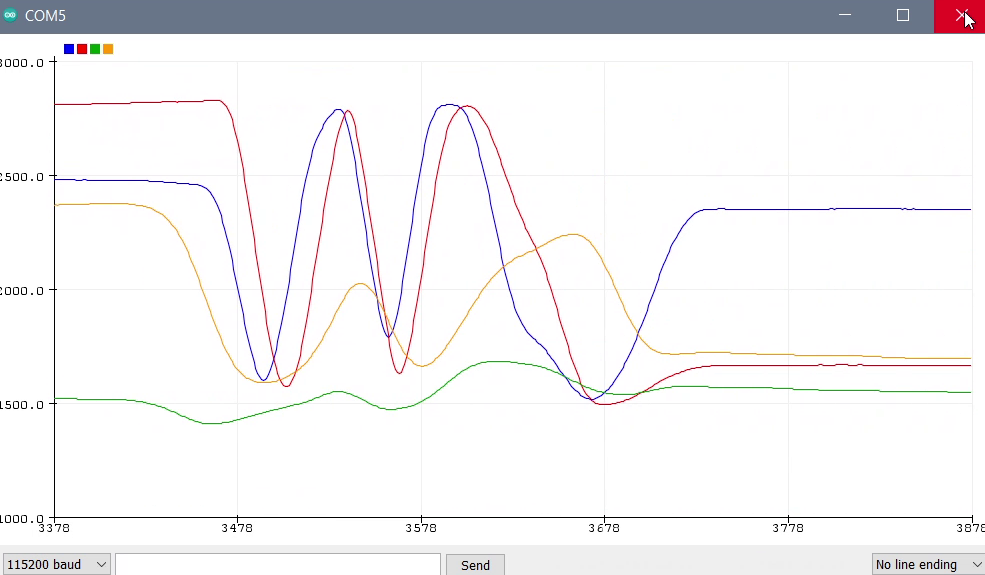985x575 pixels.
Task: Click the 2000.0 y-axis label
Action: coord(22,291)
